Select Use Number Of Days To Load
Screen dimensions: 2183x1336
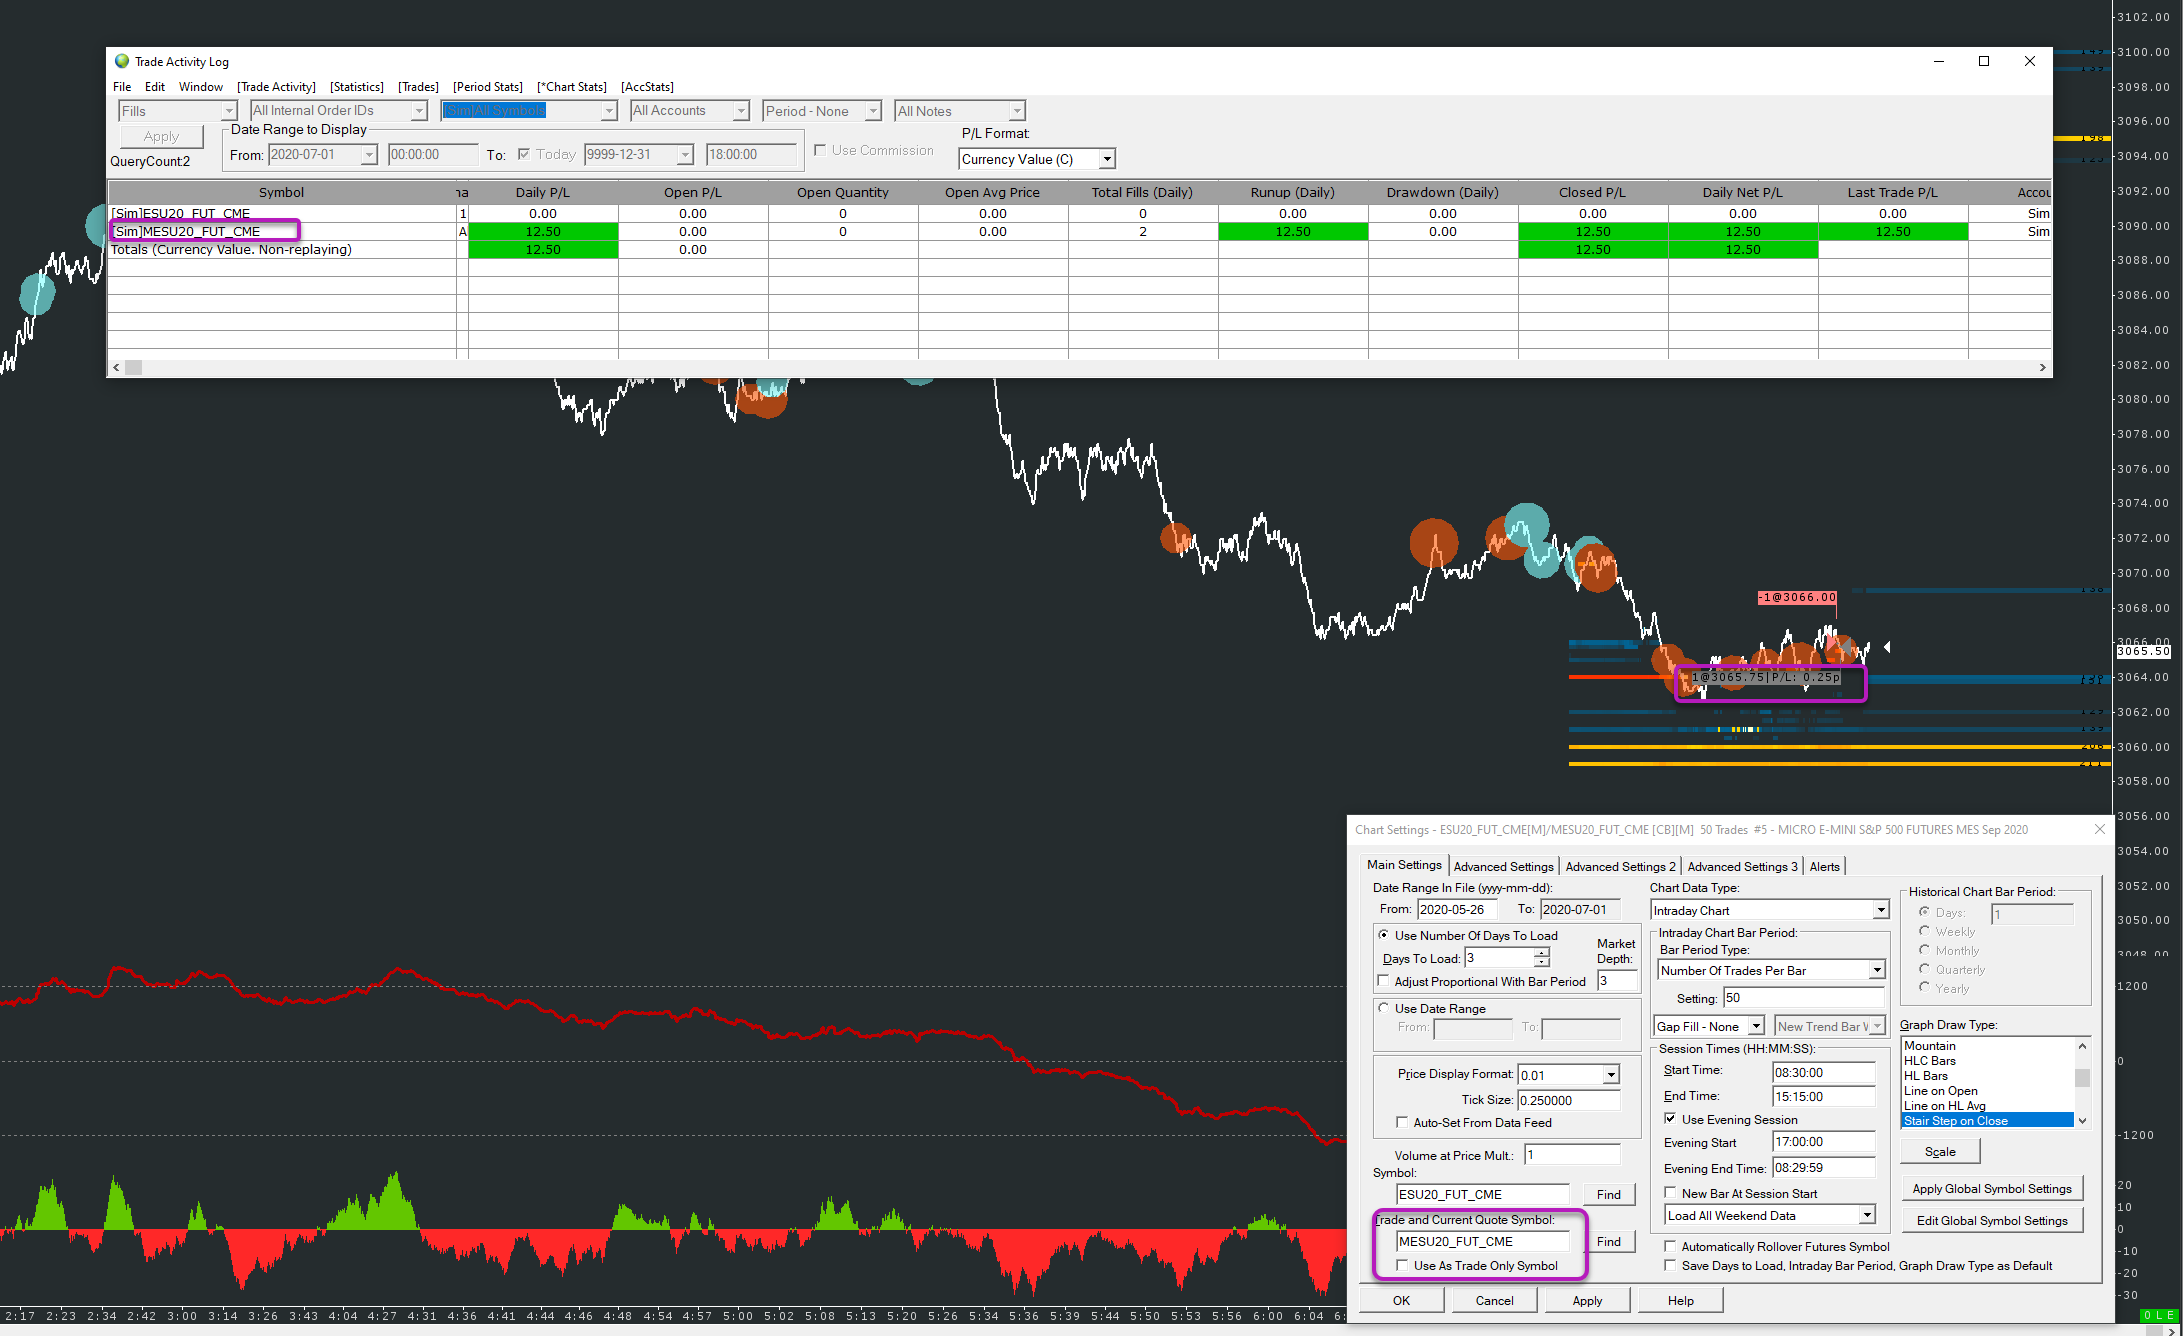(x=1384, y=935)
